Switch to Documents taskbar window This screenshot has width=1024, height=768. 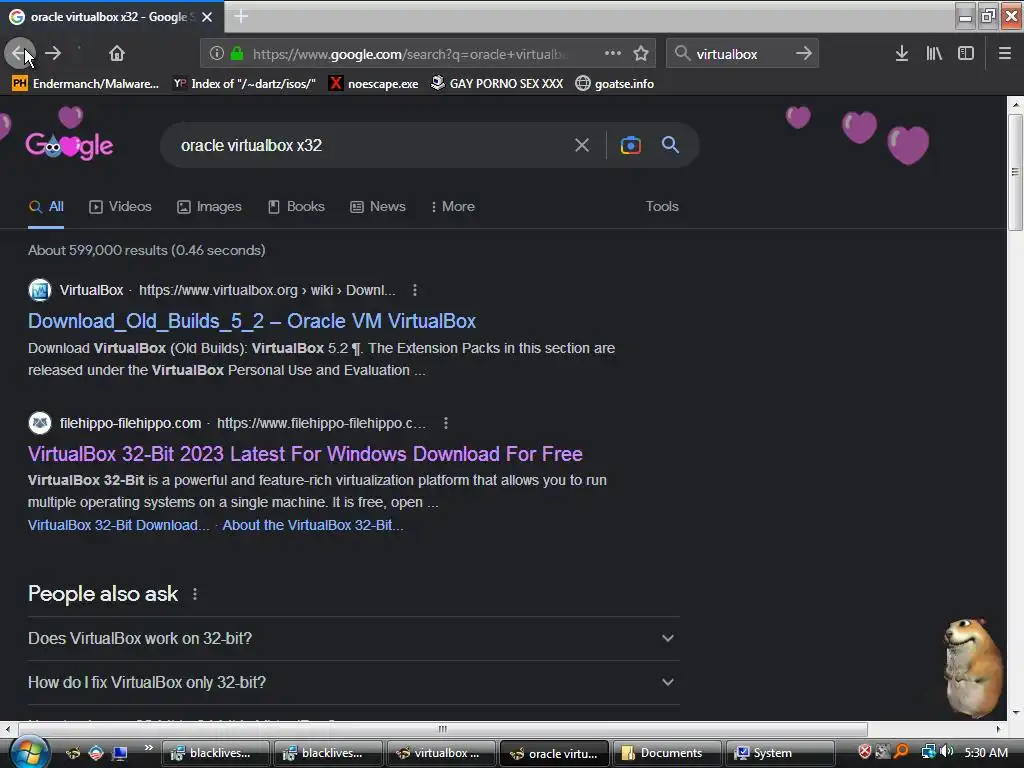667,753
